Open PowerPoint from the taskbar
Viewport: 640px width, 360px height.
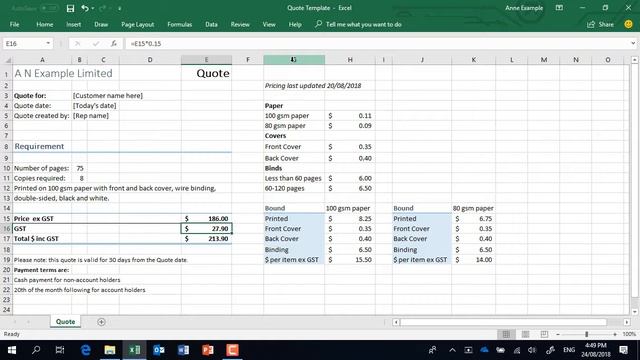pyautogui.click(x=208, y=350)
